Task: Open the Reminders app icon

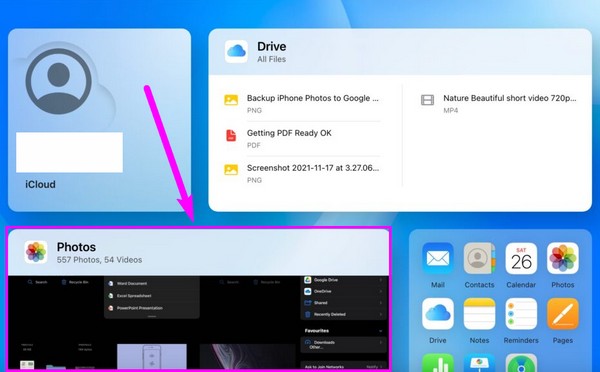Action: tap(521, 314)
